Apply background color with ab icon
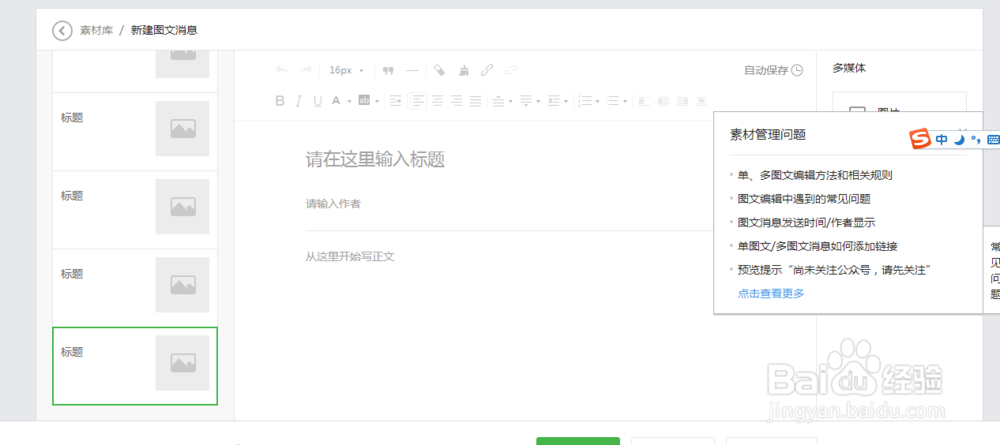Viewport: 1000px width, 445px height. pyautogui.click(x=364, y=100)
